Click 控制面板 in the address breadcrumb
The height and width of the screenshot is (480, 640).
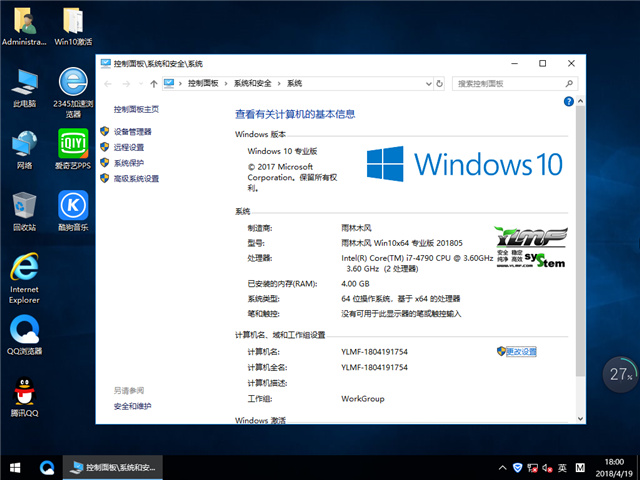203,84
